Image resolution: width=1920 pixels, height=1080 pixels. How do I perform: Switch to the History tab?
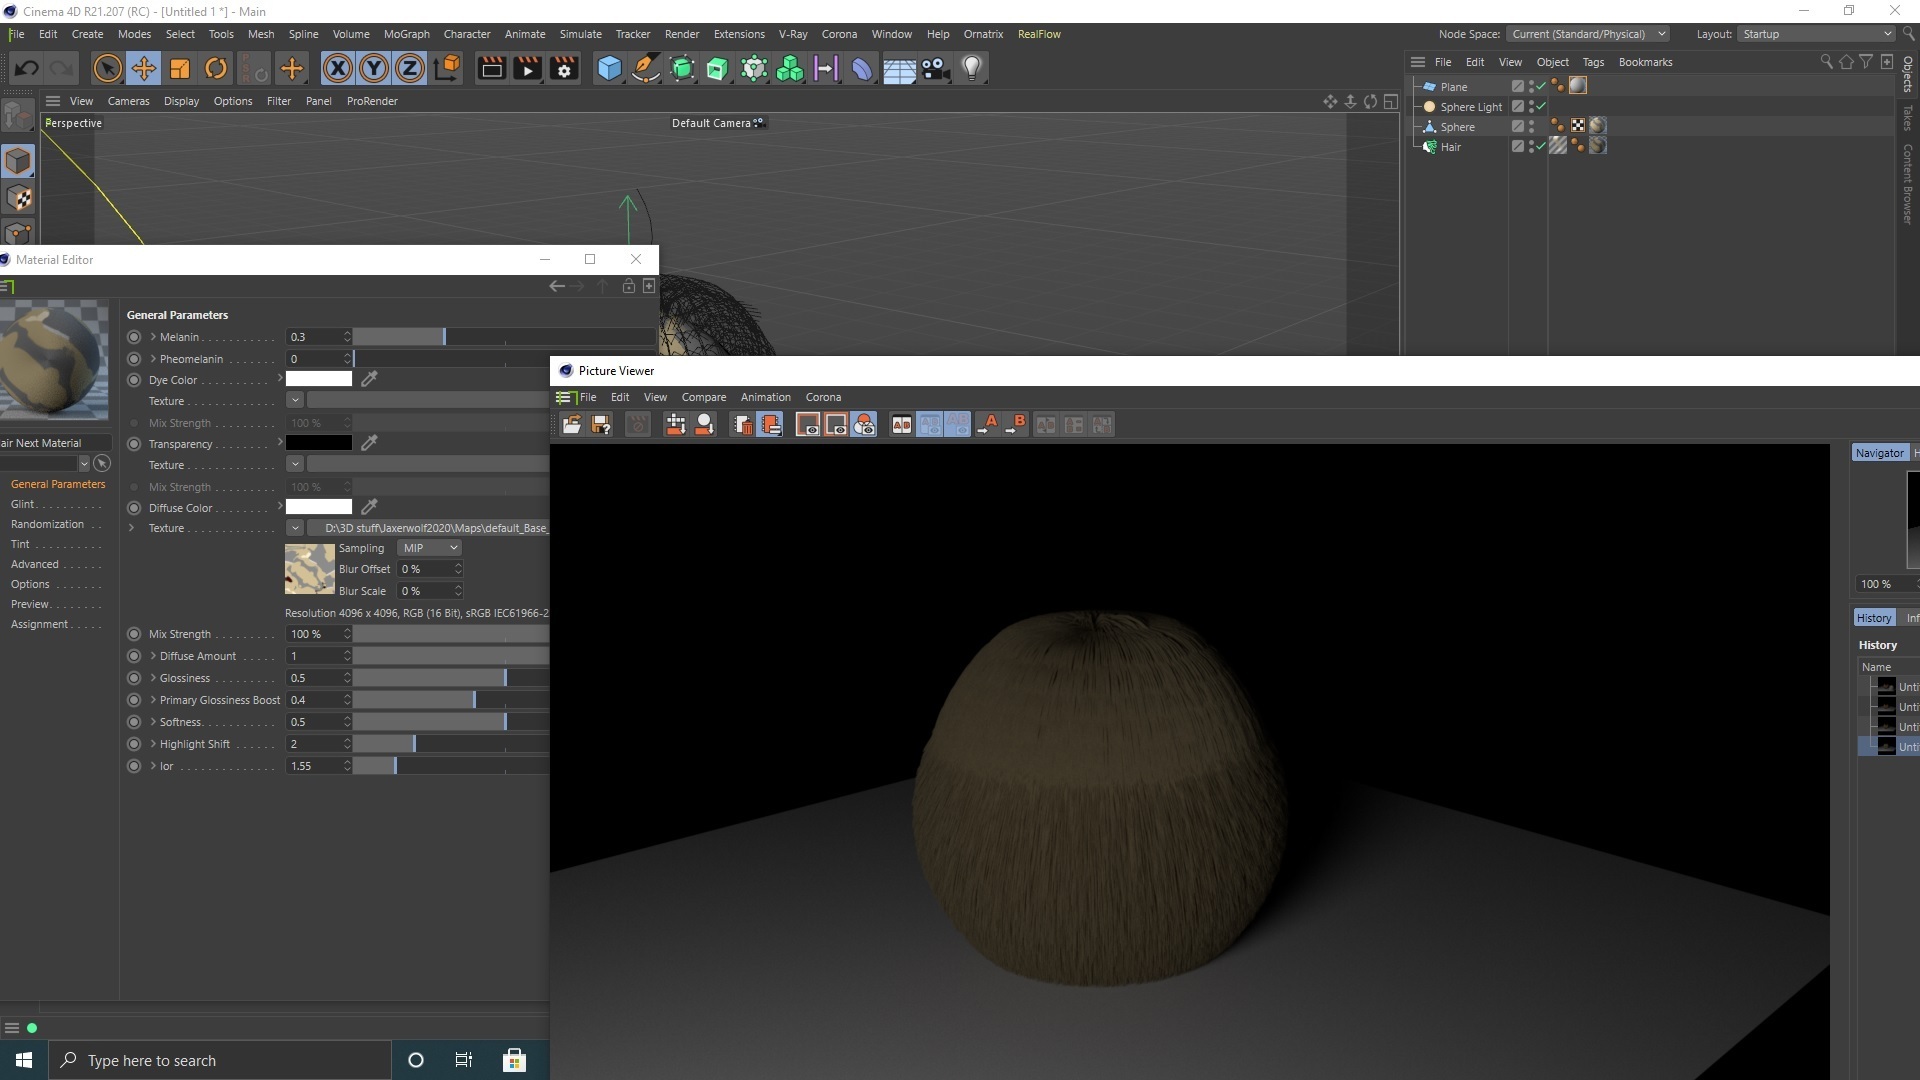[1874, 618]
